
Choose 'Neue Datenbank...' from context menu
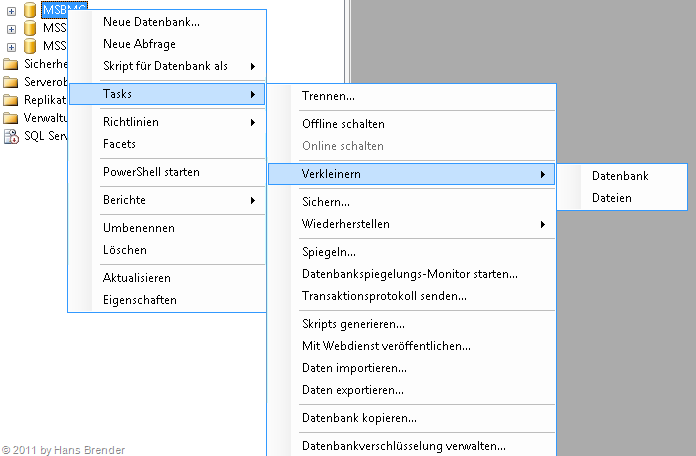point(151,22)
